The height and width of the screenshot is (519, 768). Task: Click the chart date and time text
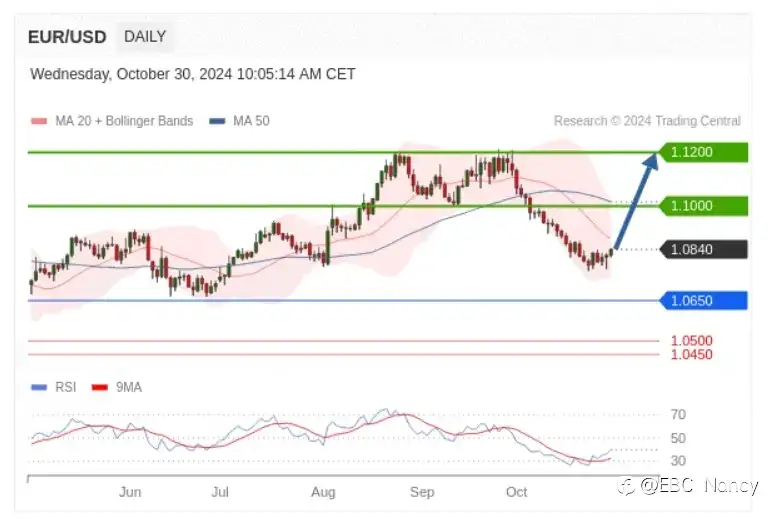tap(193, 74)
